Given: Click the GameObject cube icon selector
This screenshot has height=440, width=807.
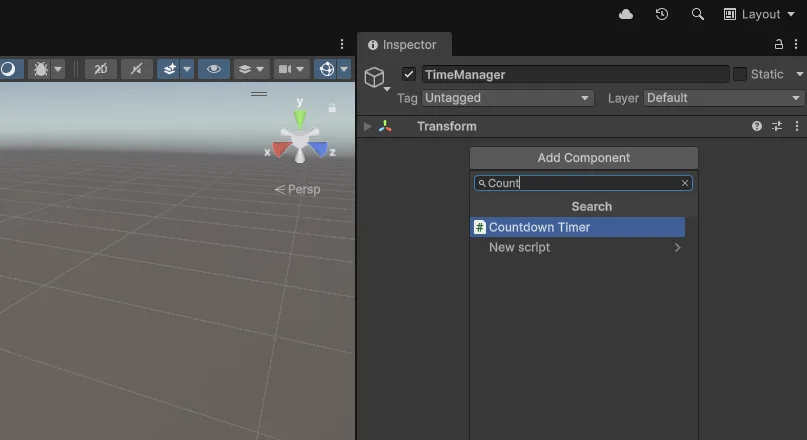Looking at the screenshot, I should pos(375,78).
